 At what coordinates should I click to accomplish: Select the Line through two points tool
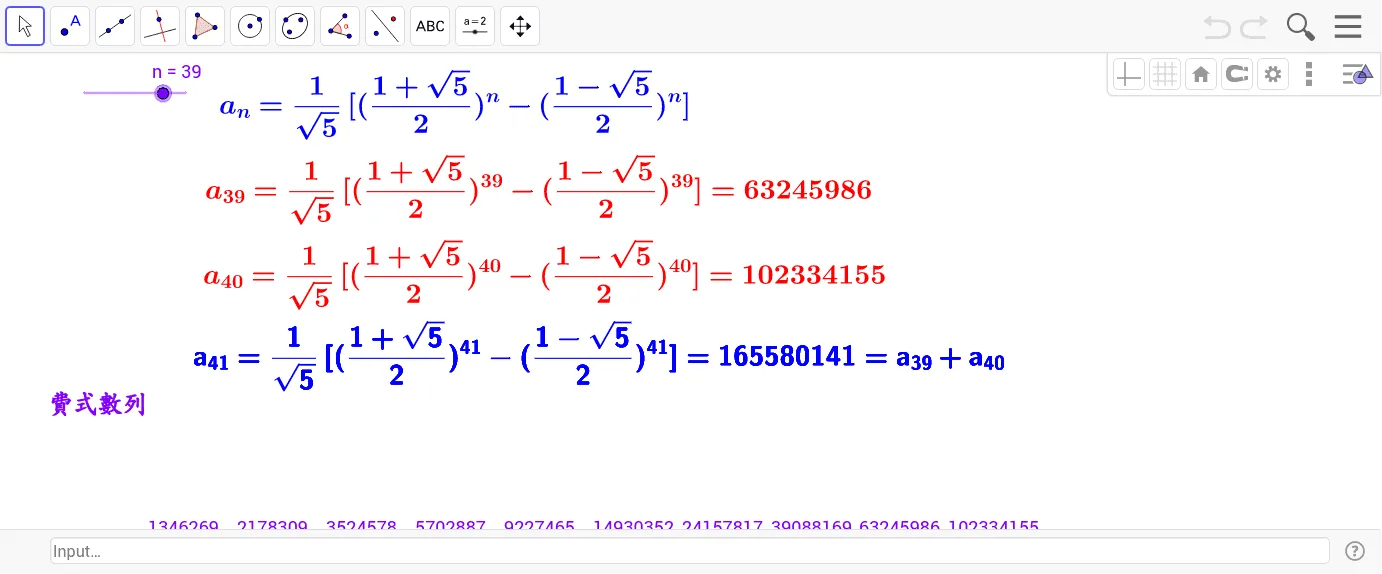(x=115, y=26)
